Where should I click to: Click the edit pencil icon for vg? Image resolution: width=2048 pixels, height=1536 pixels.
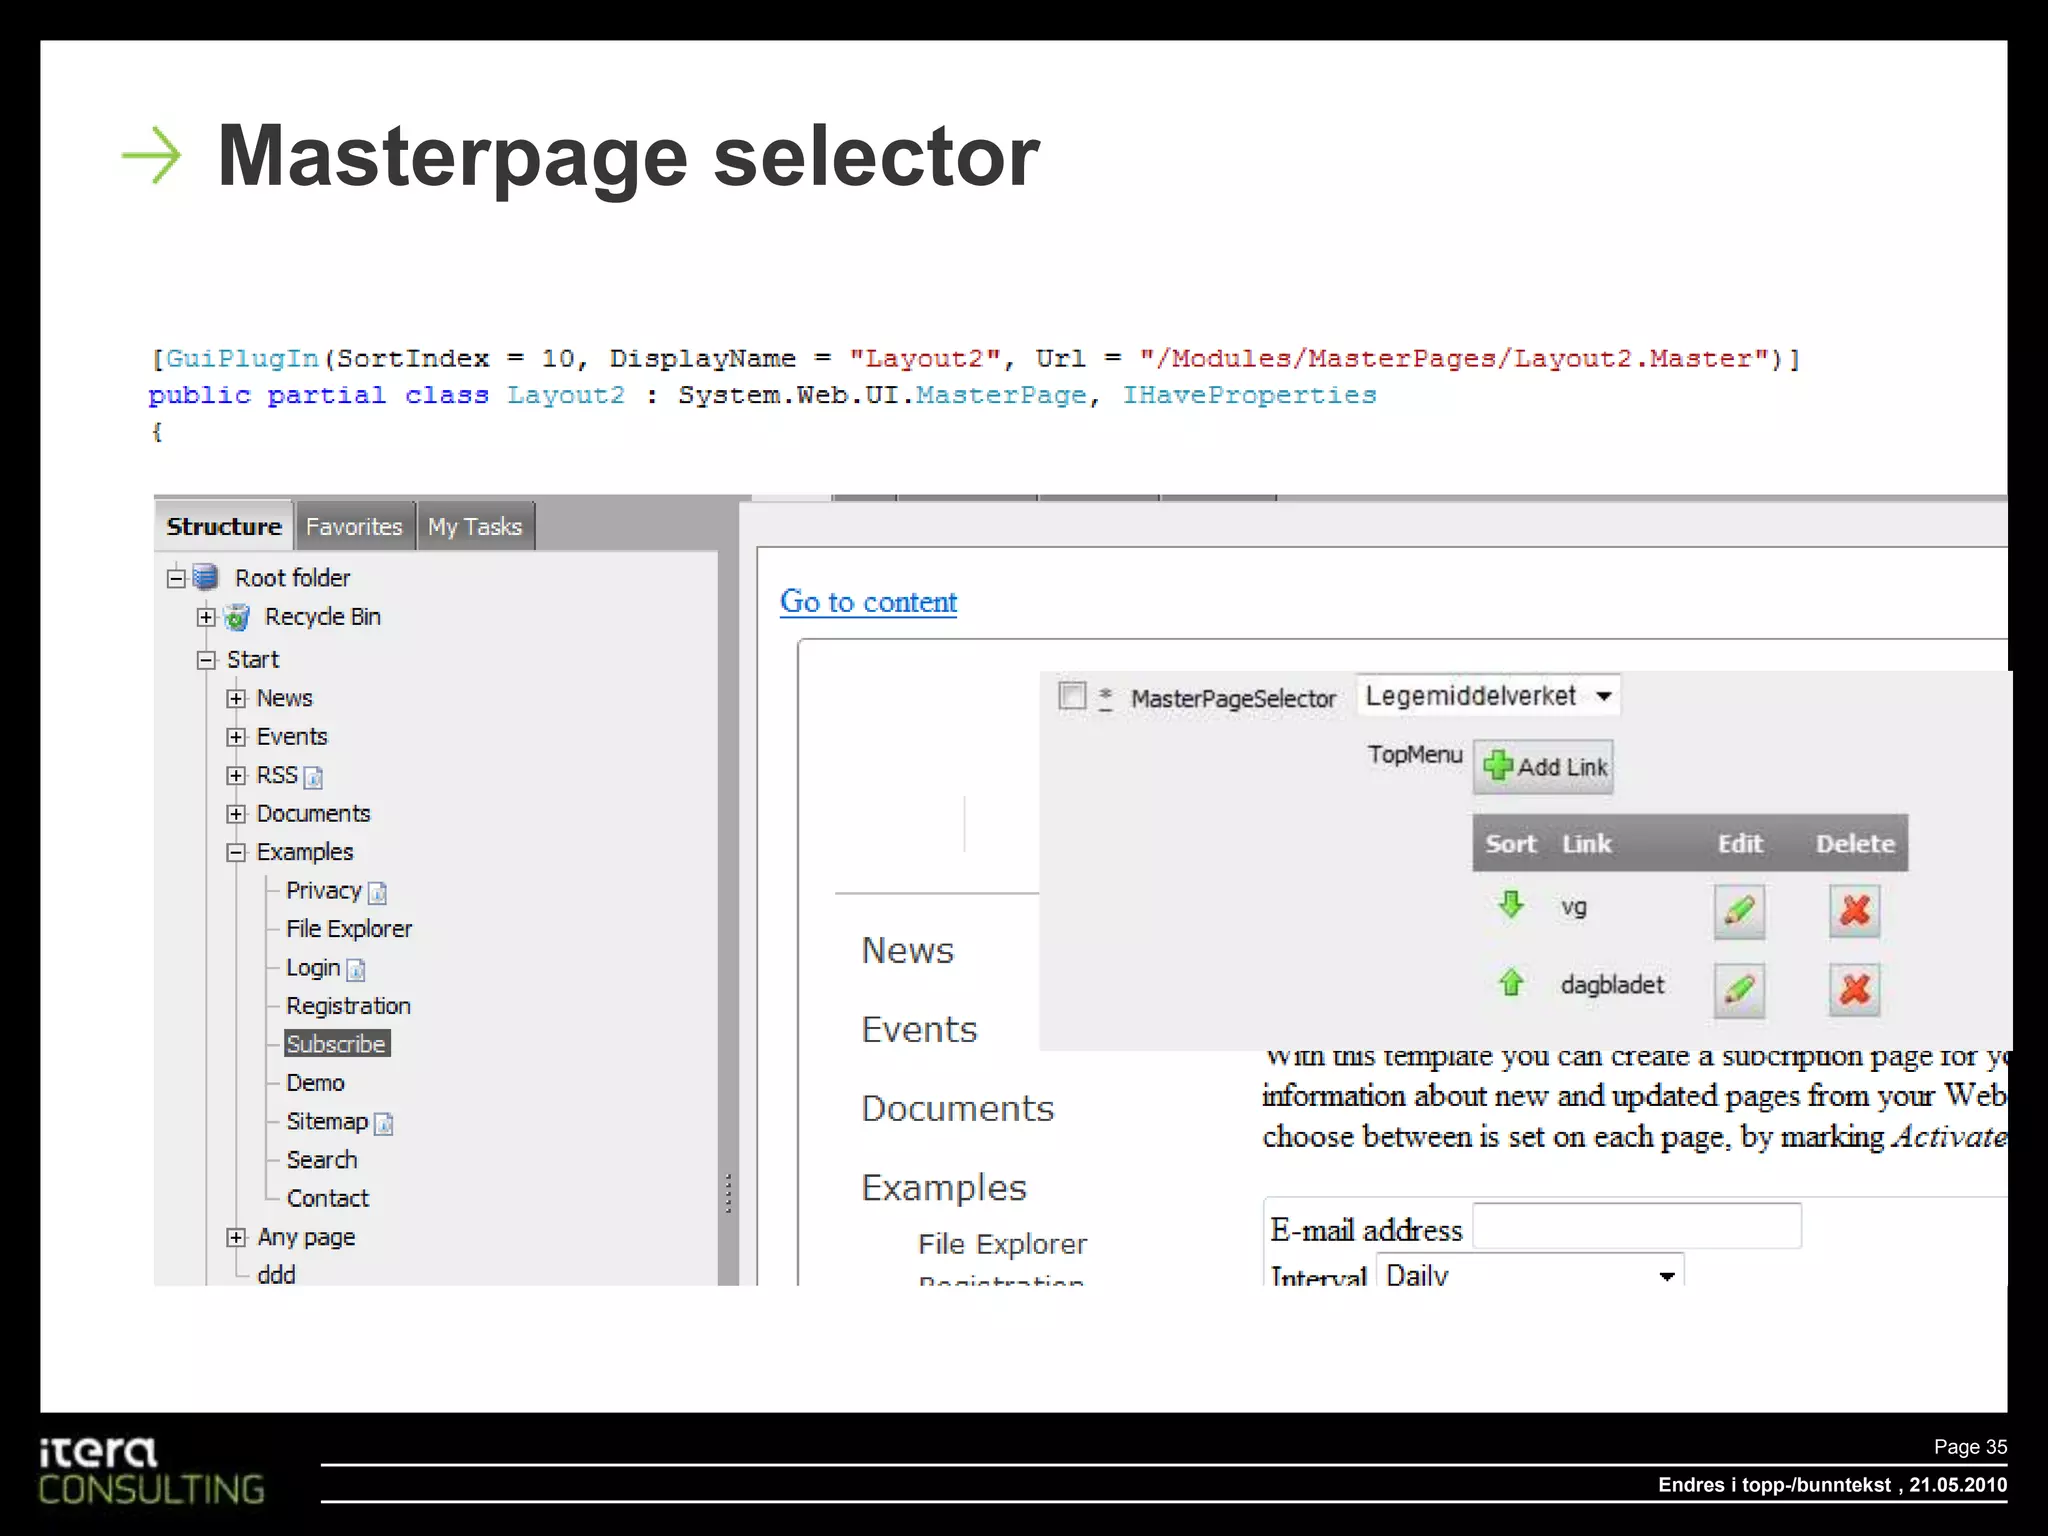[x=1739, y=910]
